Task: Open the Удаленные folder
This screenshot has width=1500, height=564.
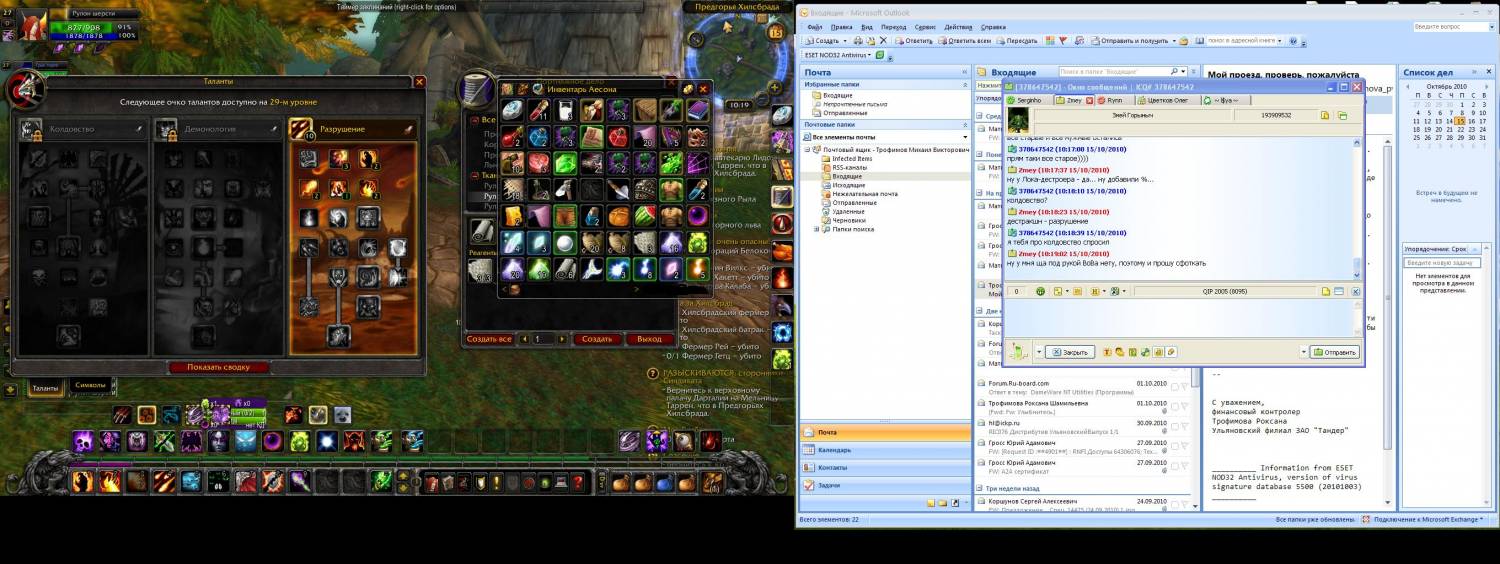Action: (x=848, y=212)
